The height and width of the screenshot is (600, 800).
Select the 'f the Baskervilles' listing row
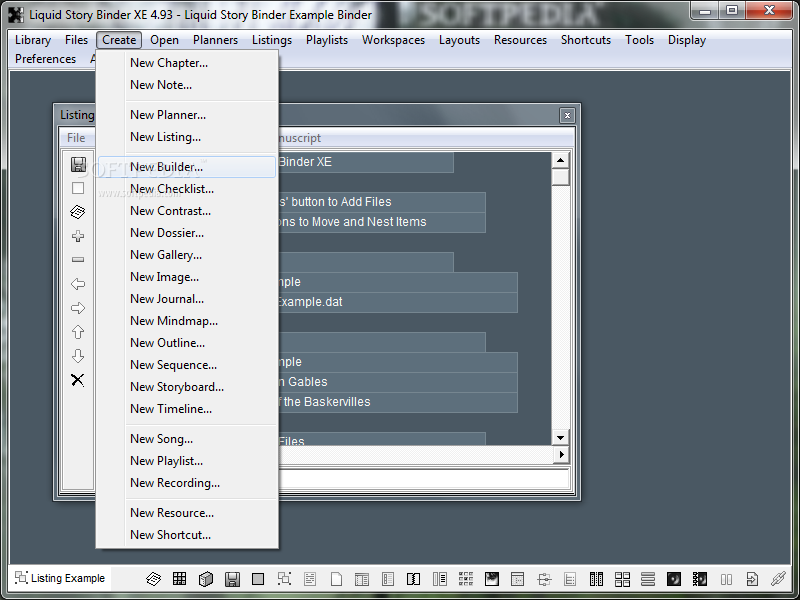398,402
